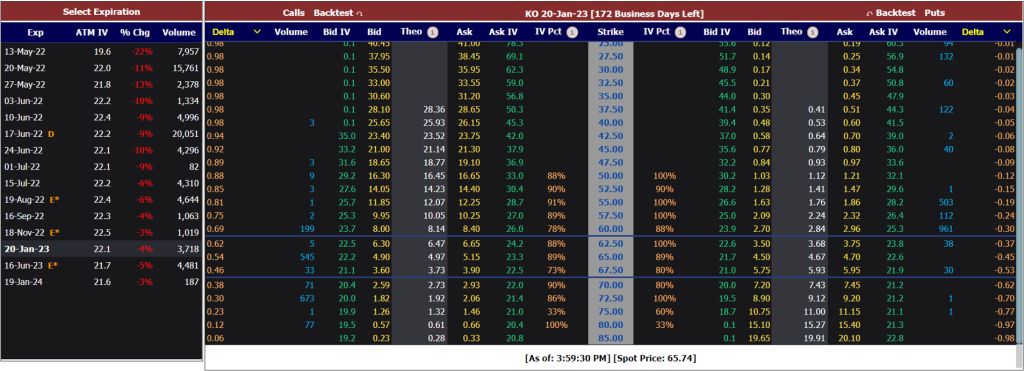Click the 65.00 strike cell
Image resolution: width=1024 pixels, height=371 pixels.
(x=611, y=257)
